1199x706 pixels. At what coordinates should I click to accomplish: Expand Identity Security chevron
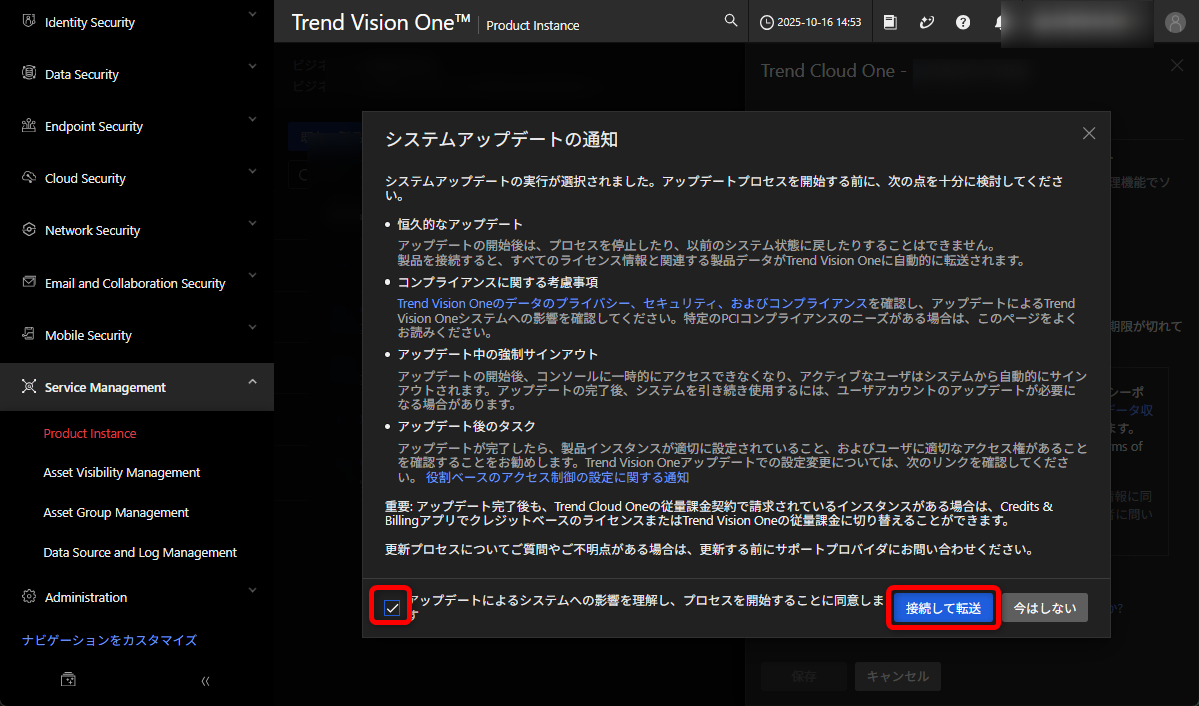252,14
